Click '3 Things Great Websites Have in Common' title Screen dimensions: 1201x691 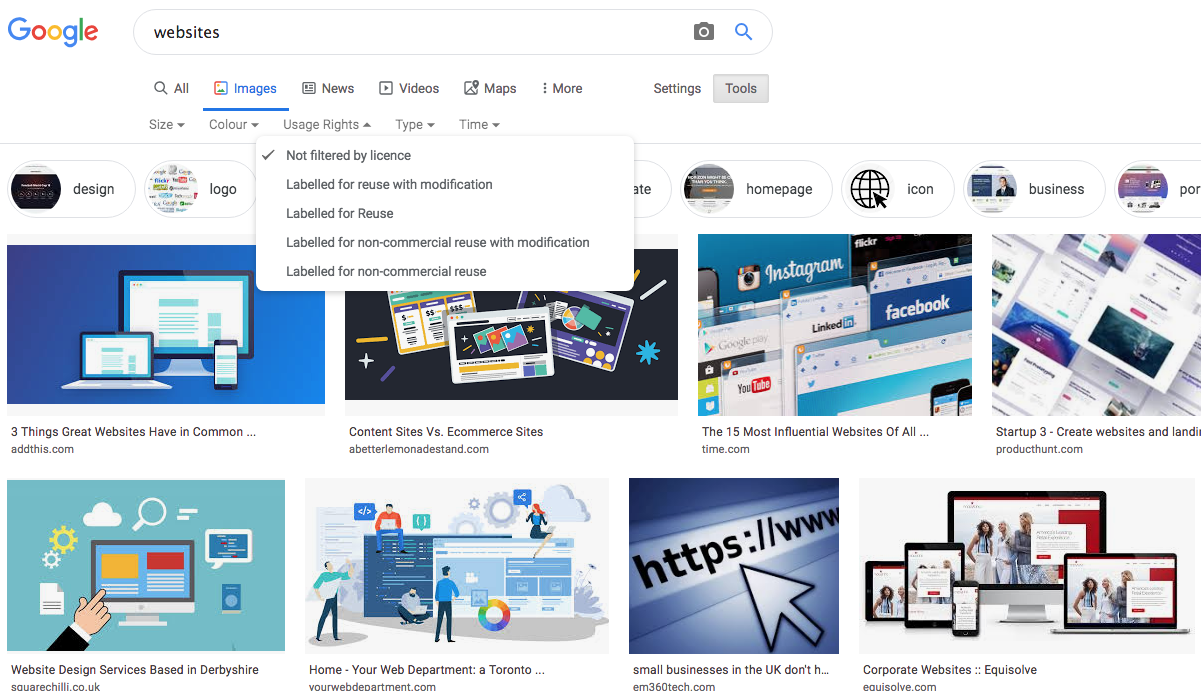pyautogui.click(x=133, y=432)
